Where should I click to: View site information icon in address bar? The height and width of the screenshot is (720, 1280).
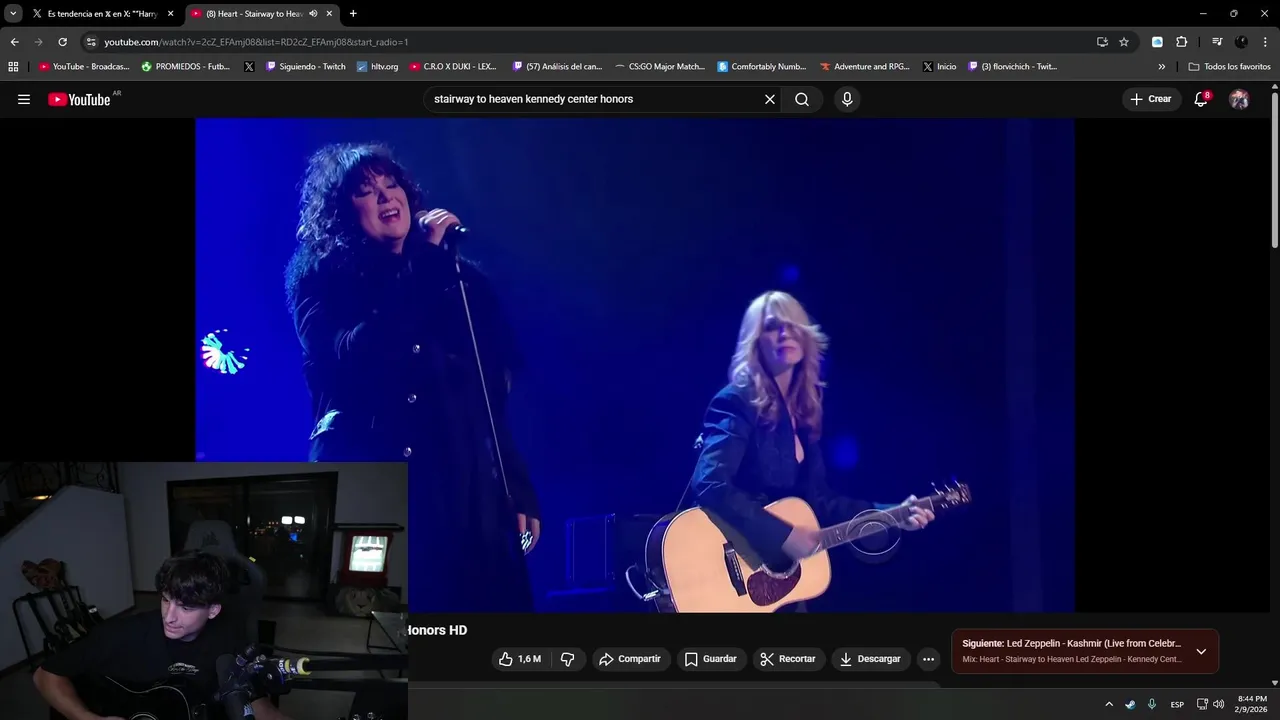tap(91, 42)
